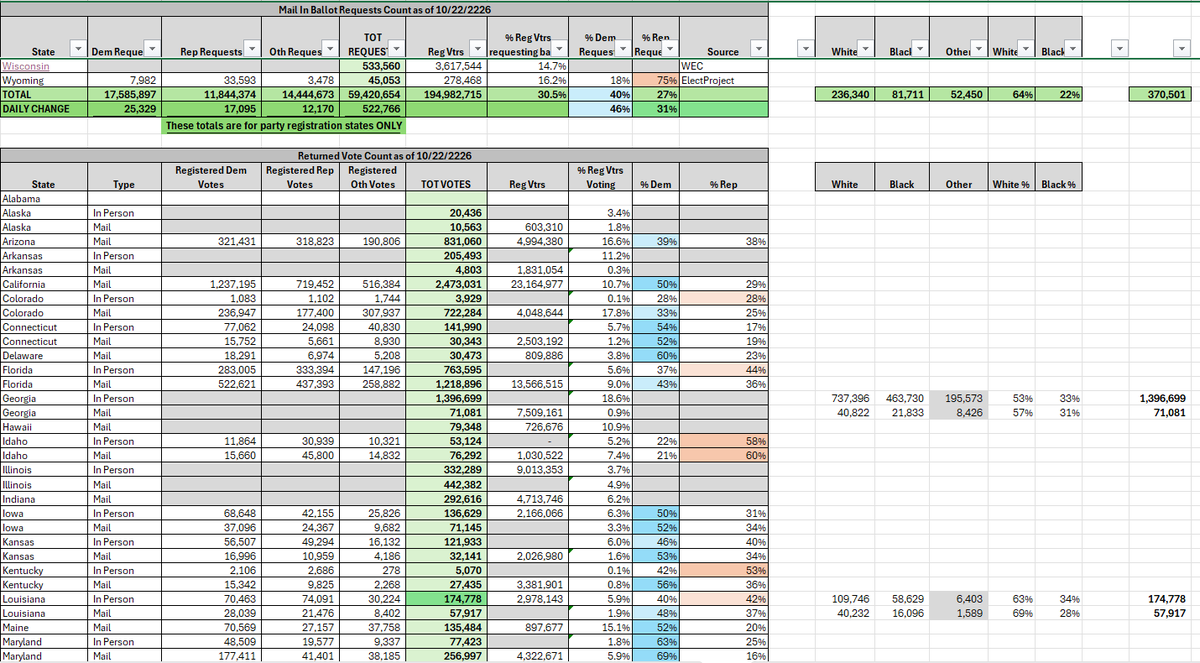Click the Delaware state cell
Image resolution: width=1200 pixels, height=663 pixels.
tap(43, 355)
